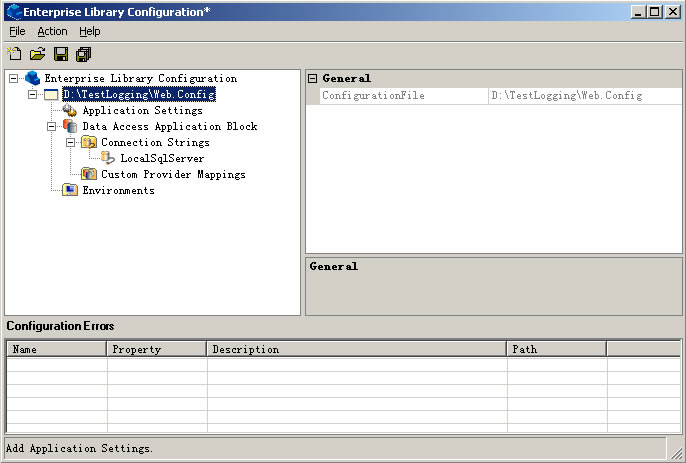Image resolution: width=686 pixels, height=463 pixels.
Task: Click the window resize grip
Action: (677, 453)
